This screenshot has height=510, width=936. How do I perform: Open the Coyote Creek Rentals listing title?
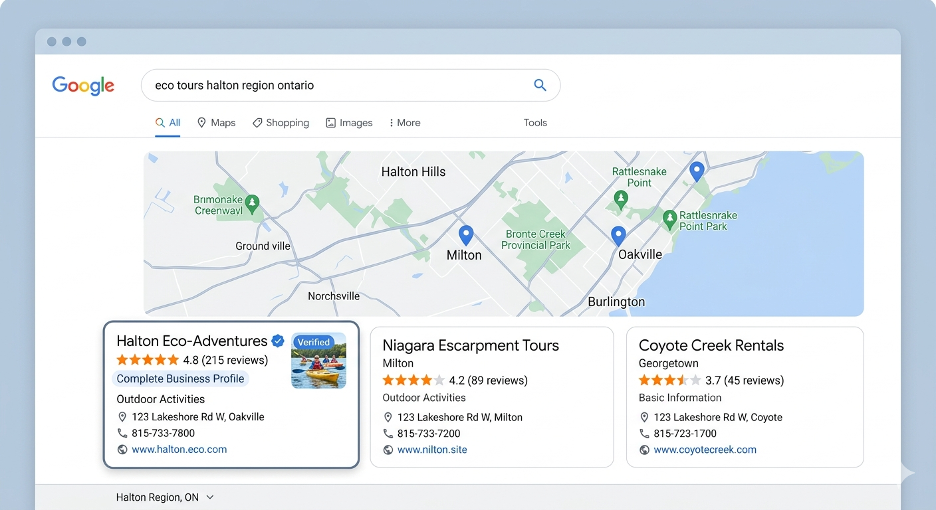(x=711, y=346)
